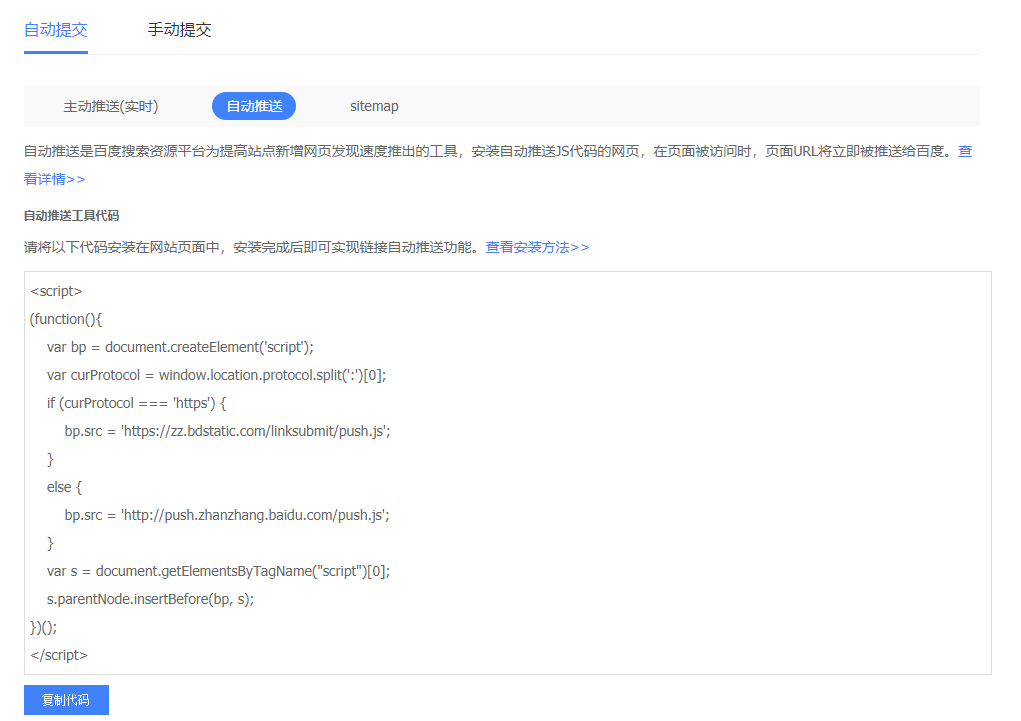The width and height of the screenshot is (1021, 721).
Task: Click the (function(){ code line
Action: point(66,319)
